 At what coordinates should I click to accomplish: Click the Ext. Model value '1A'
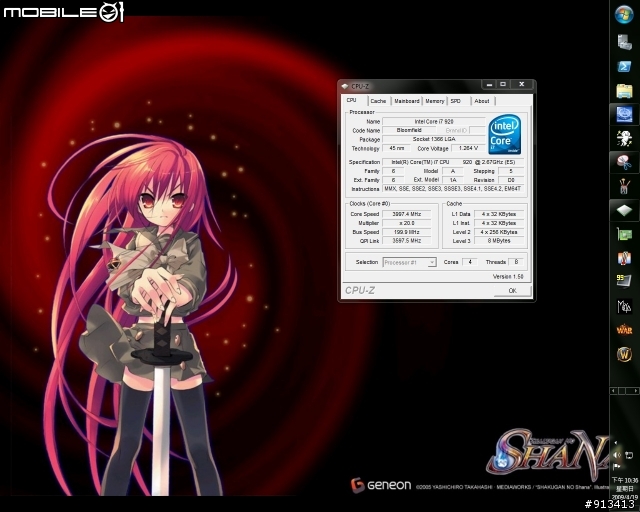453,180
